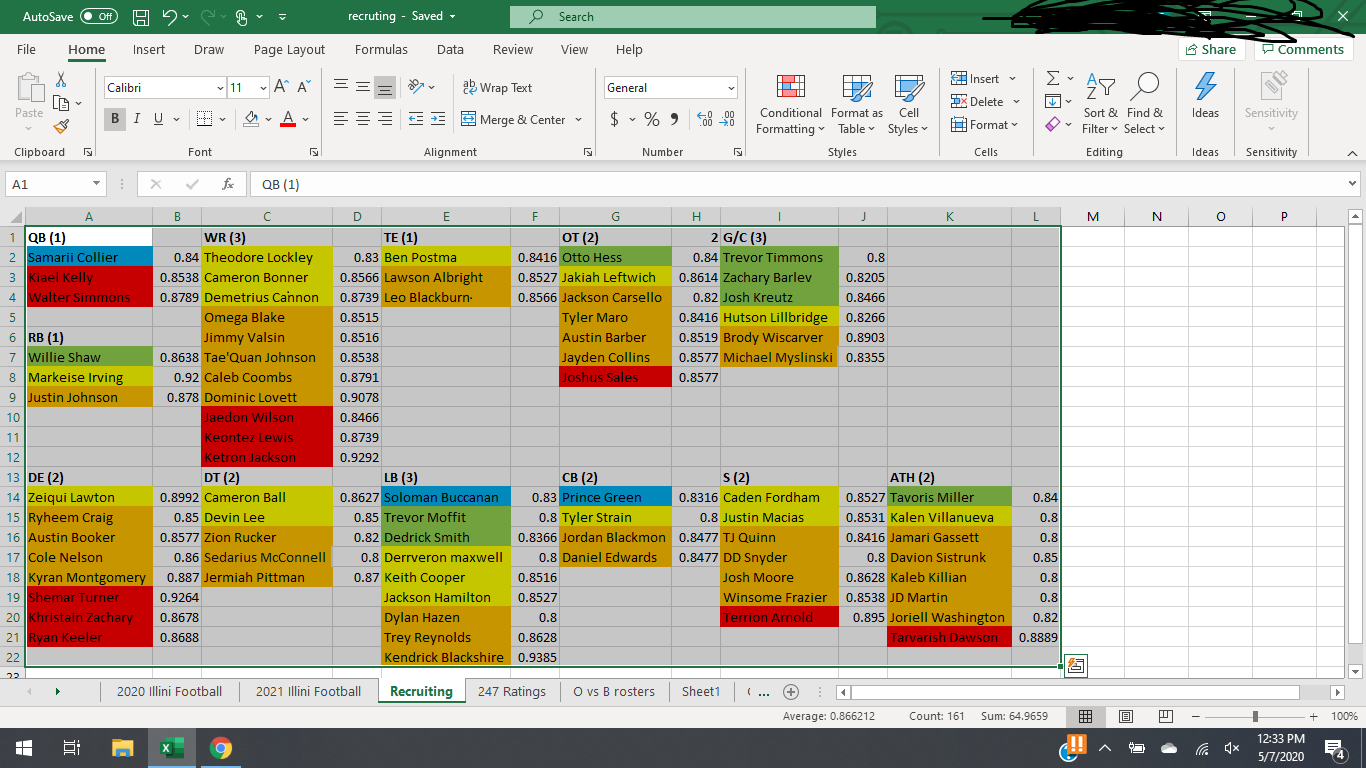This screenshot has width=1366, height=768.
Task: Open the Comments pane button
Action: click(1303, 49)
